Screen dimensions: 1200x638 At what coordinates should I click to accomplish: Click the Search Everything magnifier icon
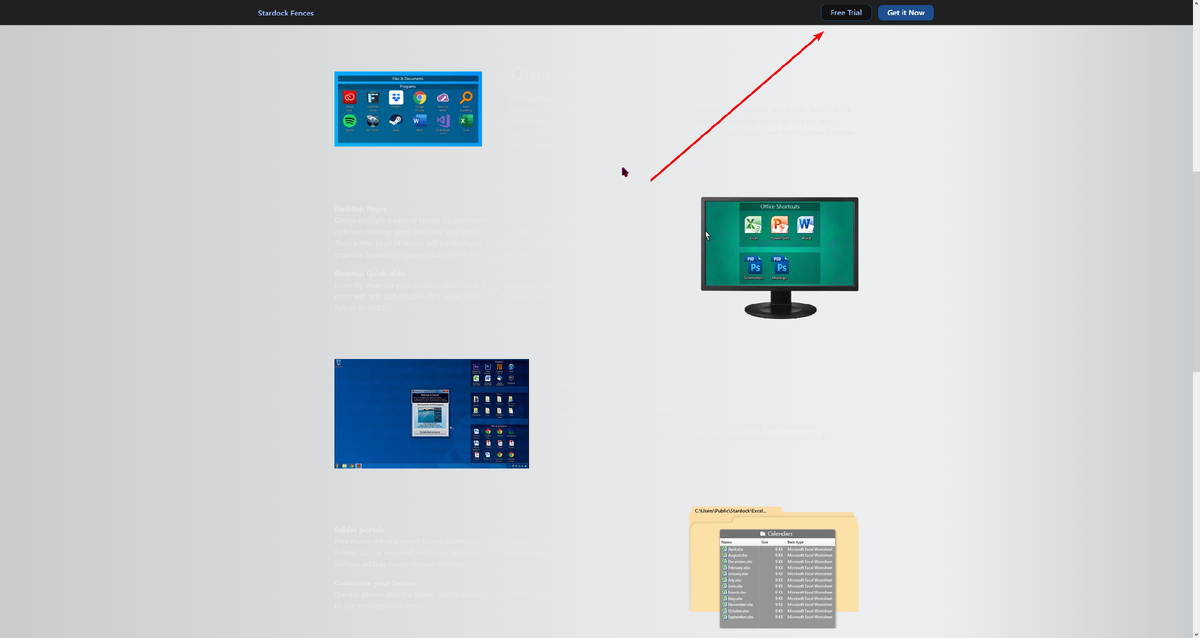[466, 97]
